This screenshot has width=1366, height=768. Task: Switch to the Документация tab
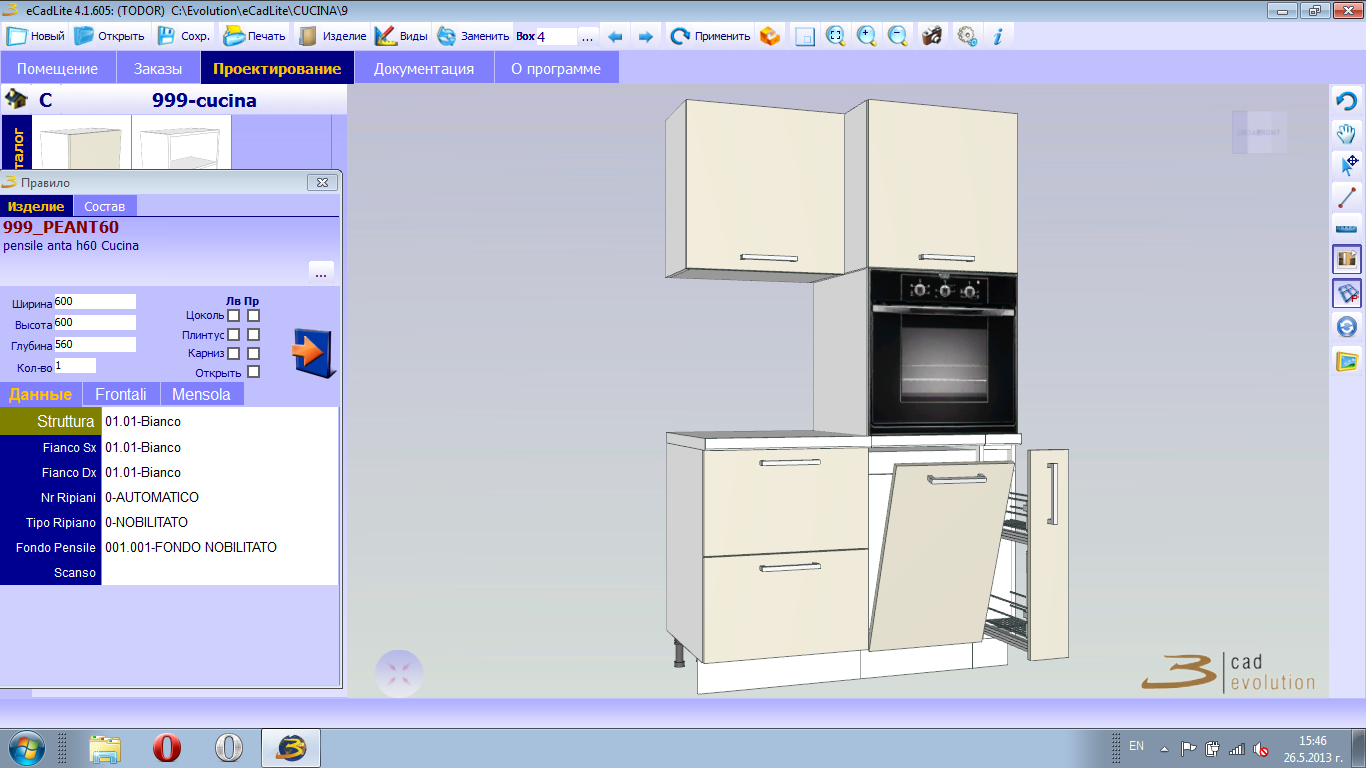pyautogui.click(x=423, y=69)
